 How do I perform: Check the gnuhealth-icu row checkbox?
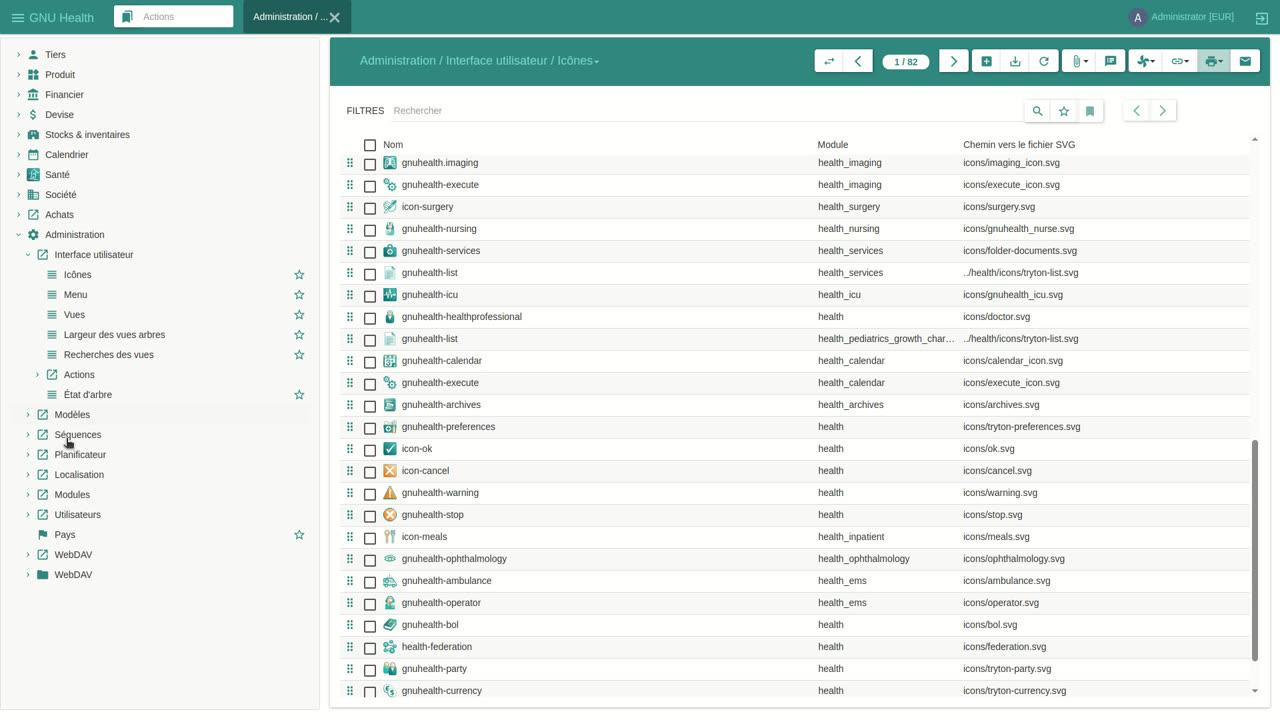(370, 296)
